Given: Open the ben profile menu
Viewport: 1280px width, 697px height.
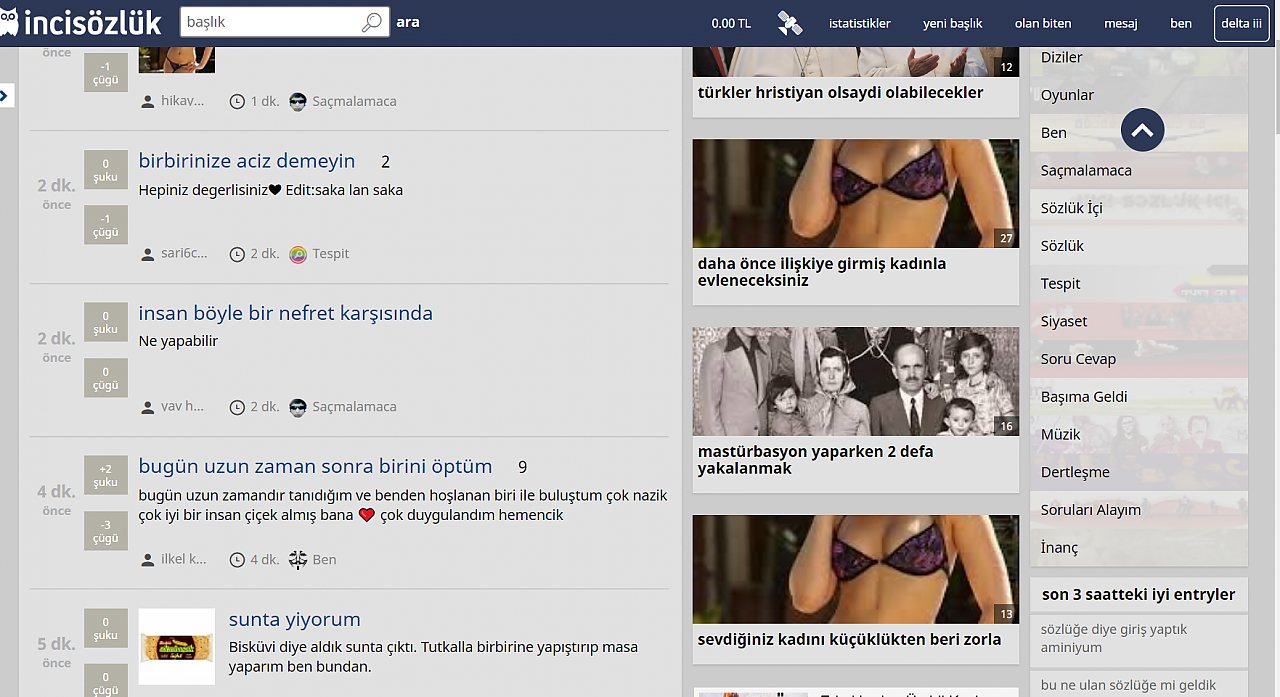Looking at the screenshot, I should pos(1181,23).
